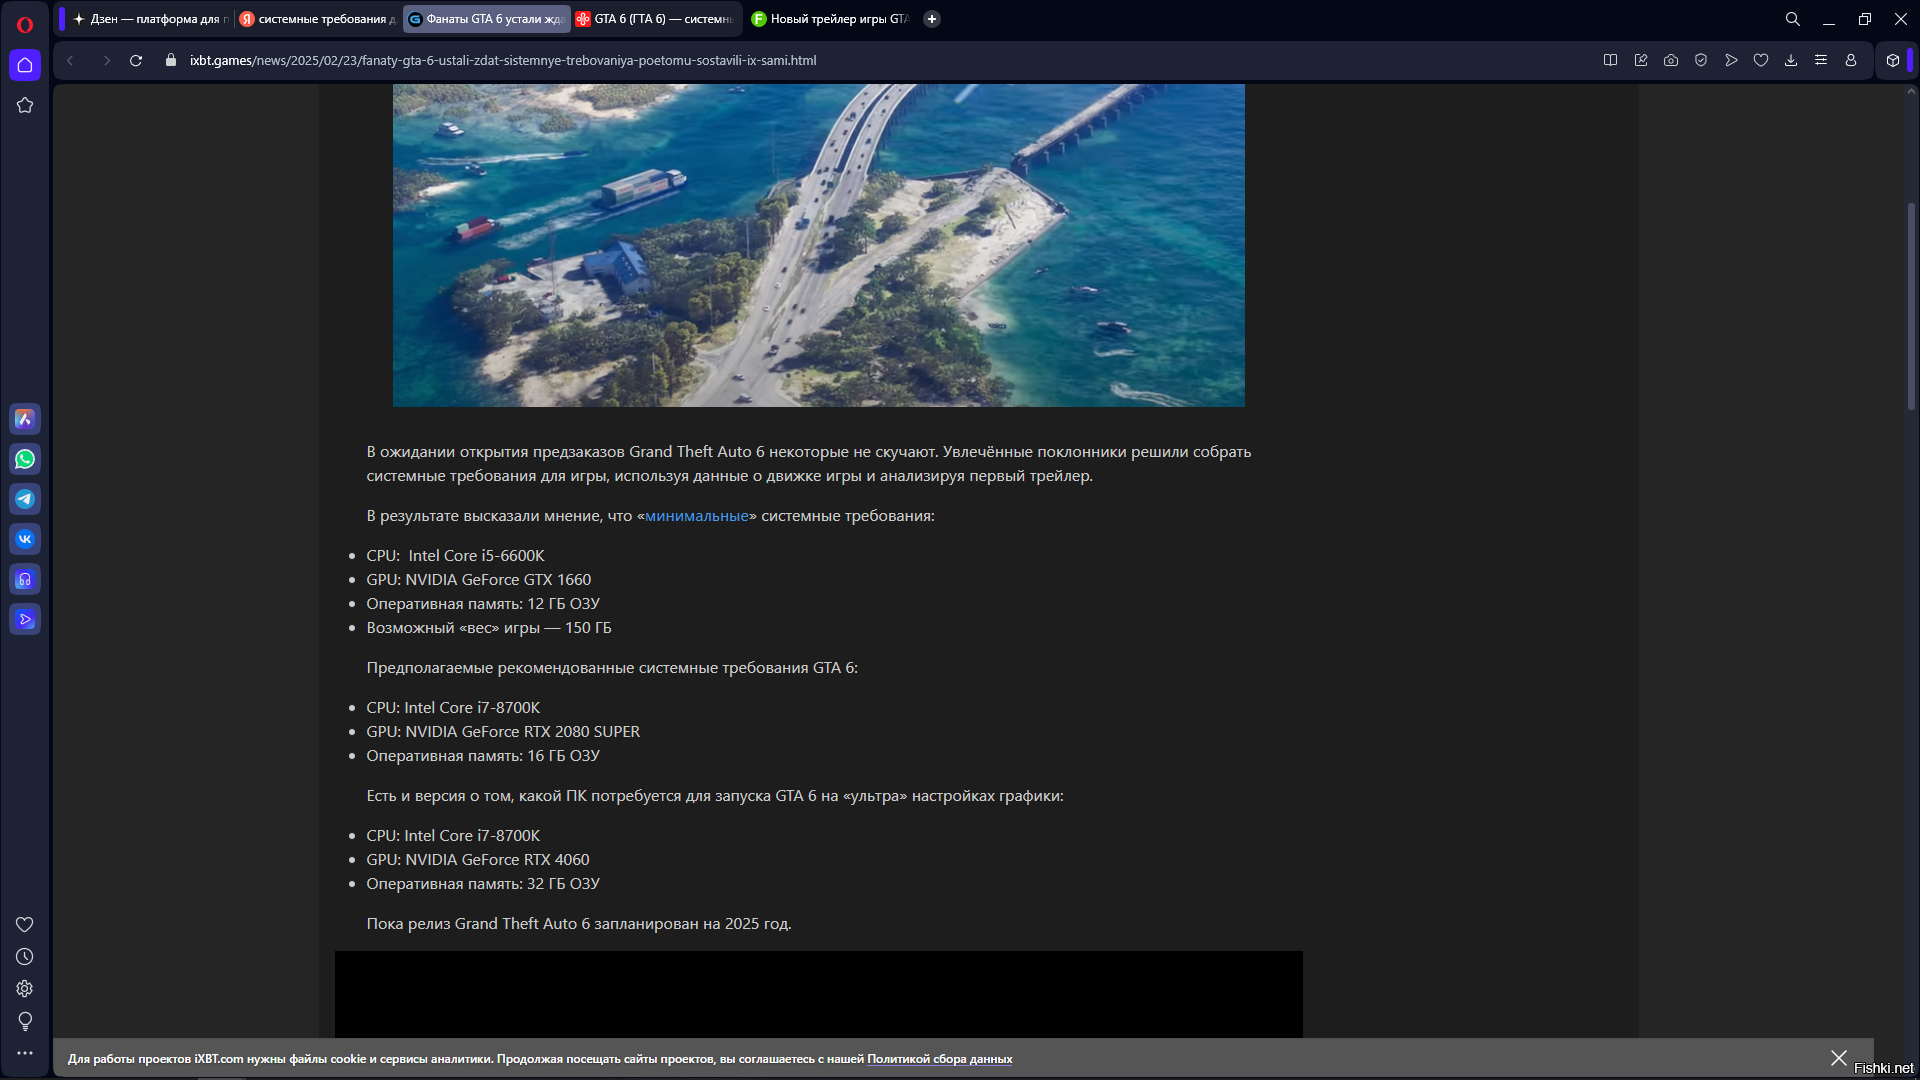Click 'Оперативная память: 12 ГБ ОЗУ' line
1920x1080 pixels.
483,604
